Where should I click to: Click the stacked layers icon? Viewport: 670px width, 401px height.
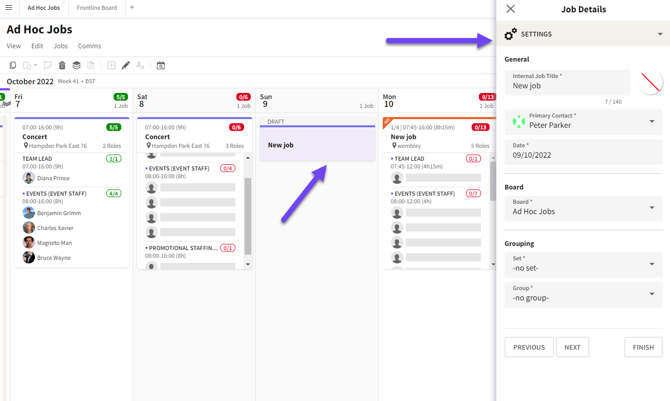tap(76, 65)
